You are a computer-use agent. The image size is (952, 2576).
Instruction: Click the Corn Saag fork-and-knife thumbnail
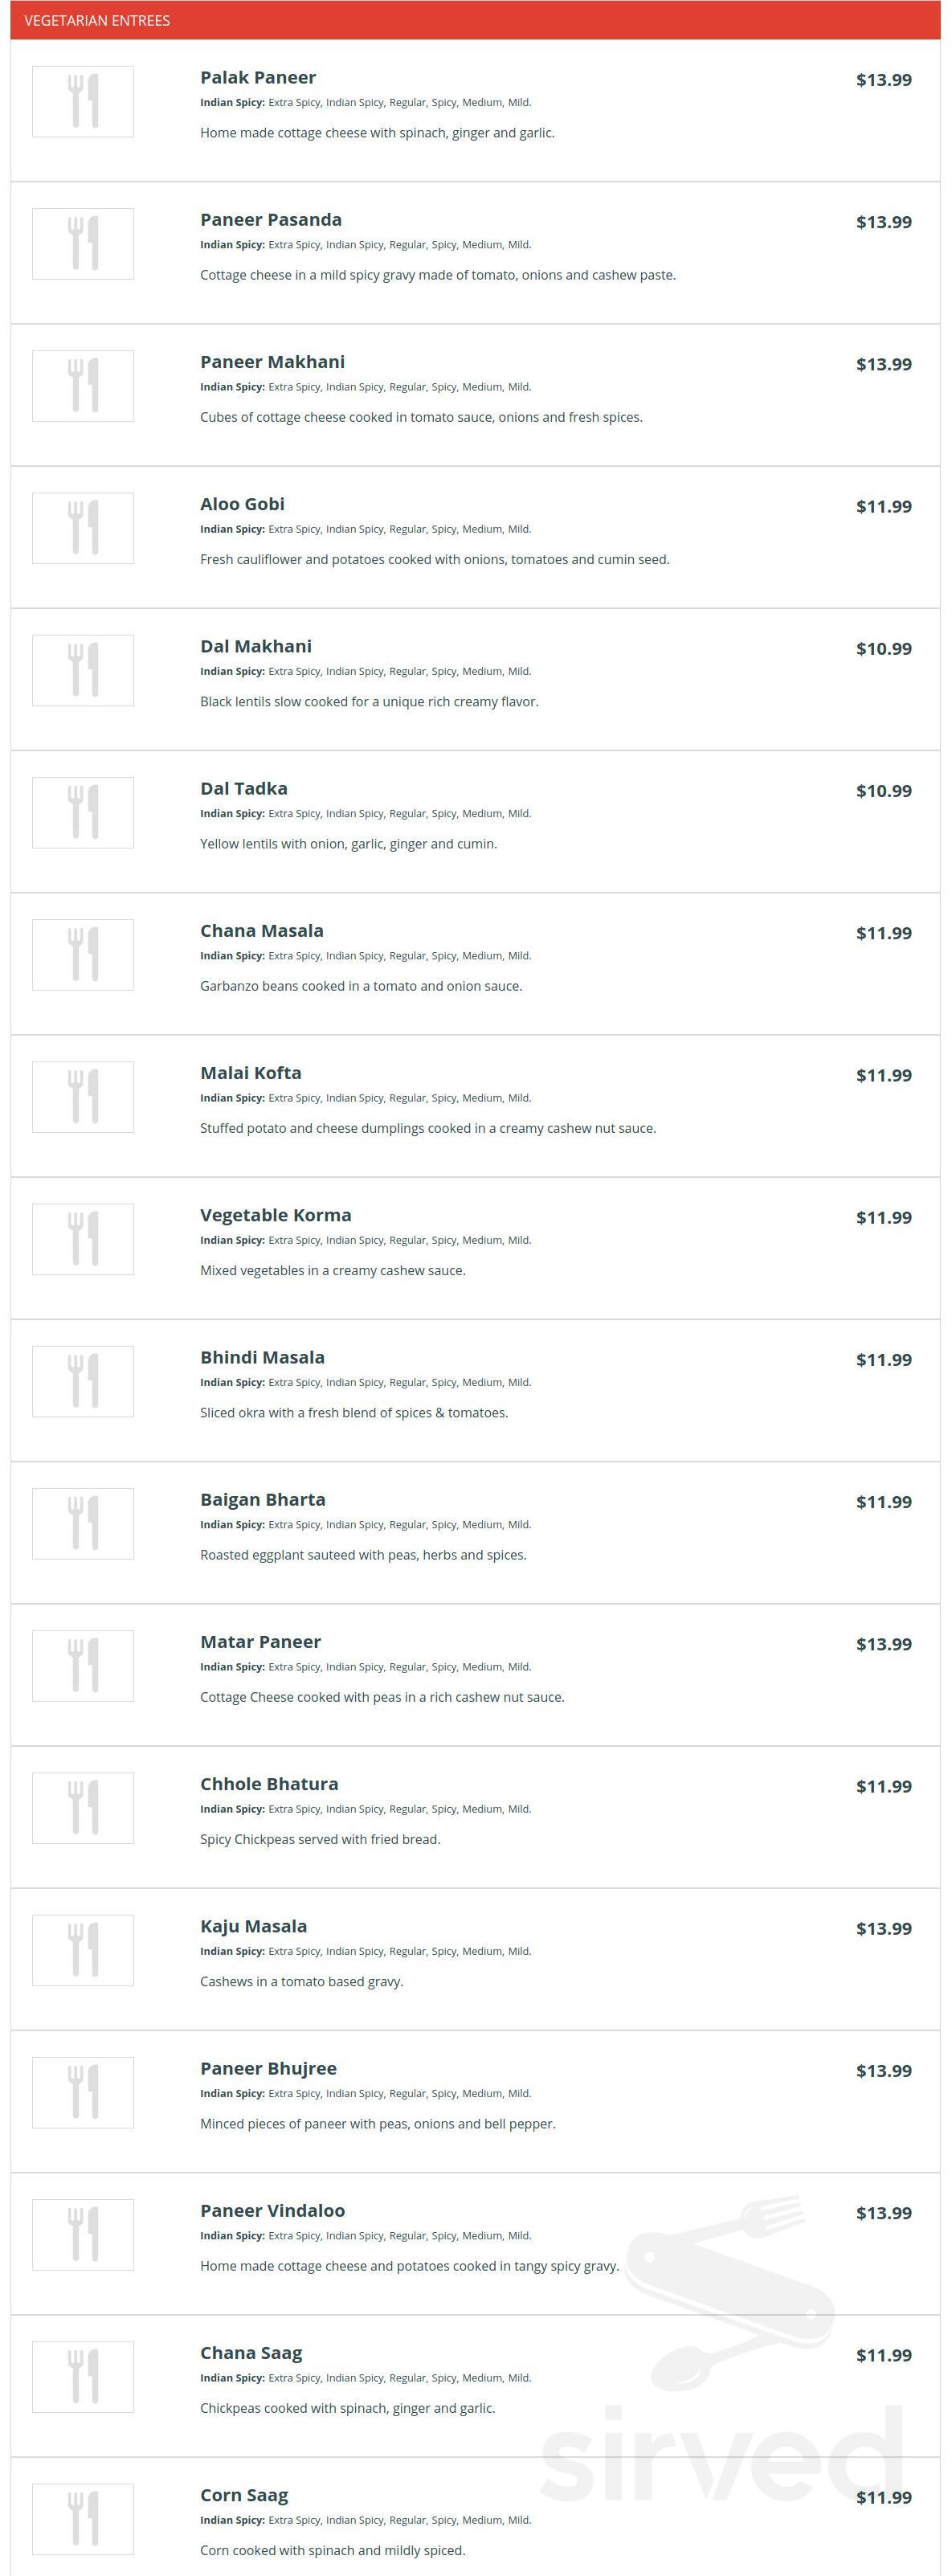point(83,2519)
